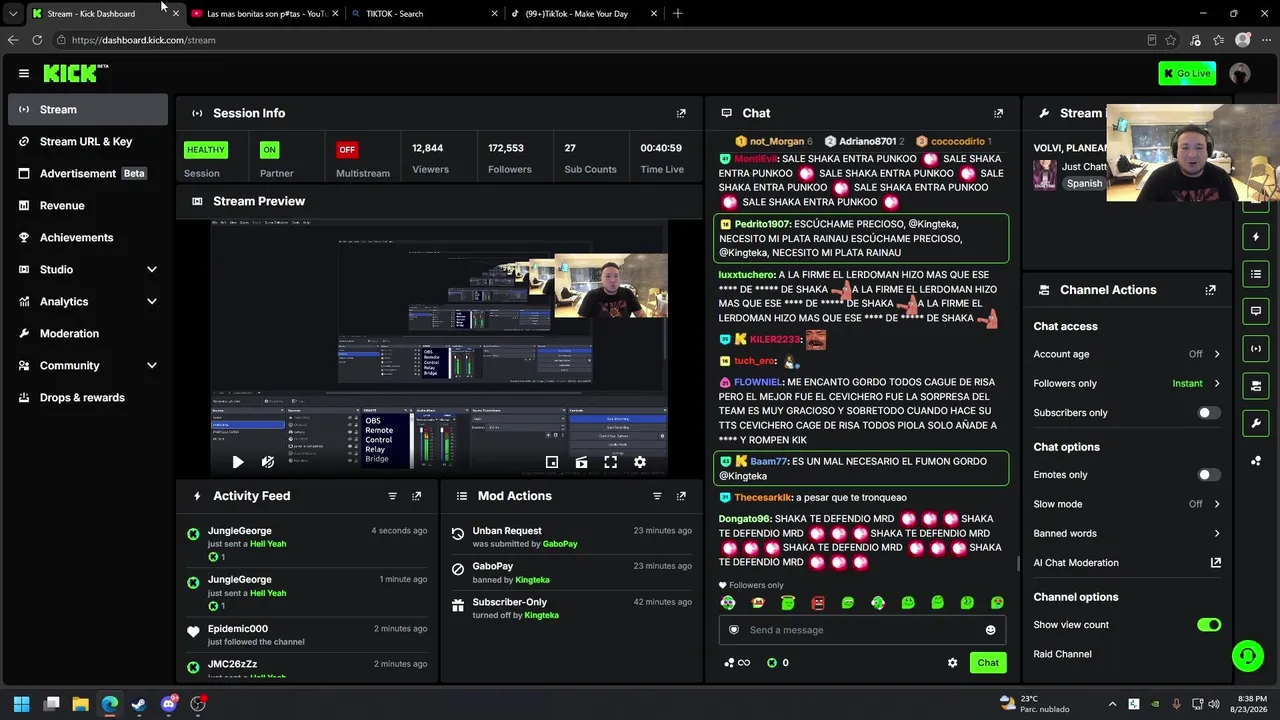Make the stream preview fullscreen
The width and height of the screenshot is (1280, 720).
(x=610, y=462)
